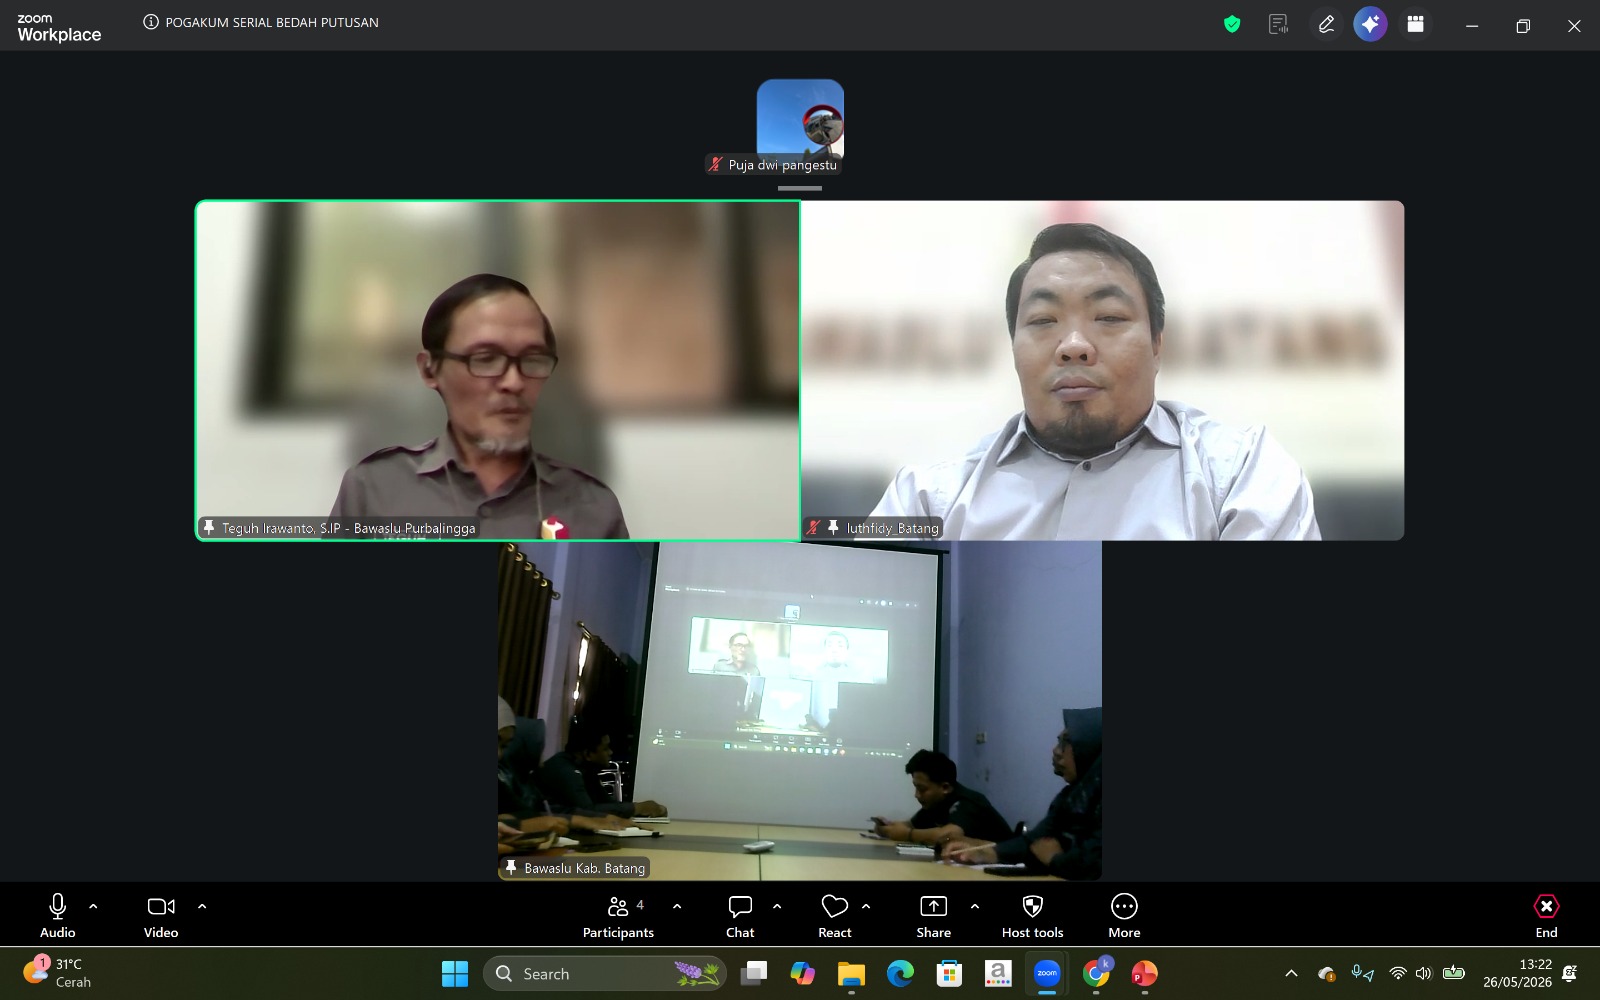
Task: Toggle the Participants panel
Action: pyautogui.click(x=618, y=916)
